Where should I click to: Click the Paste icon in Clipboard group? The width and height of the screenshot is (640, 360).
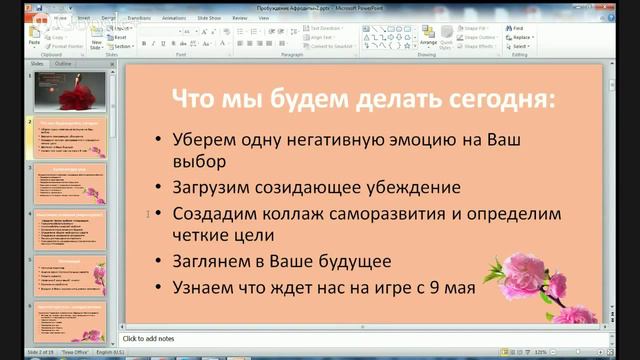[x=34, y=33]
